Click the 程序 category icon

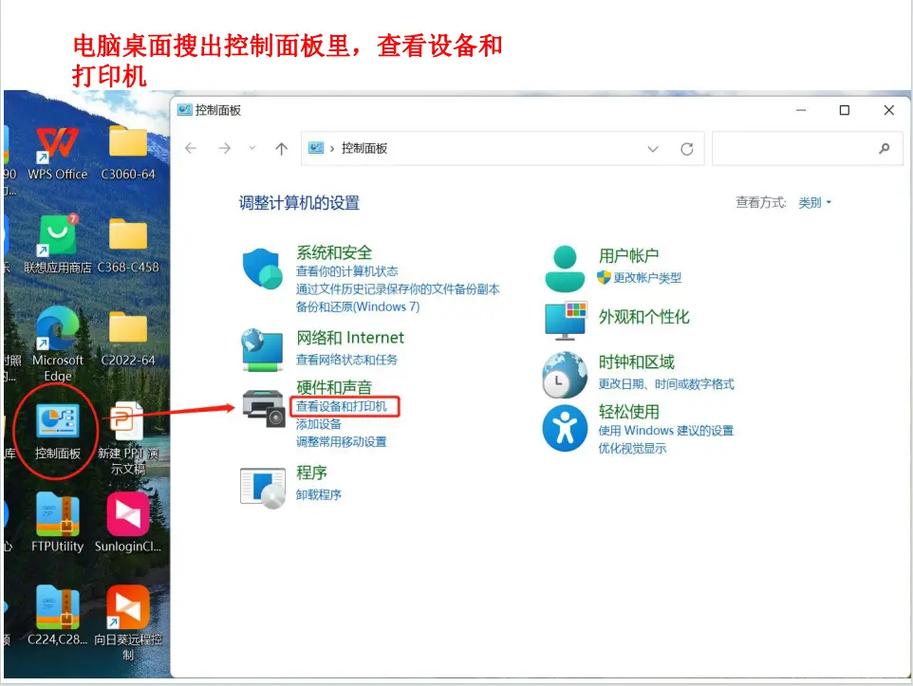pos(264,487)
